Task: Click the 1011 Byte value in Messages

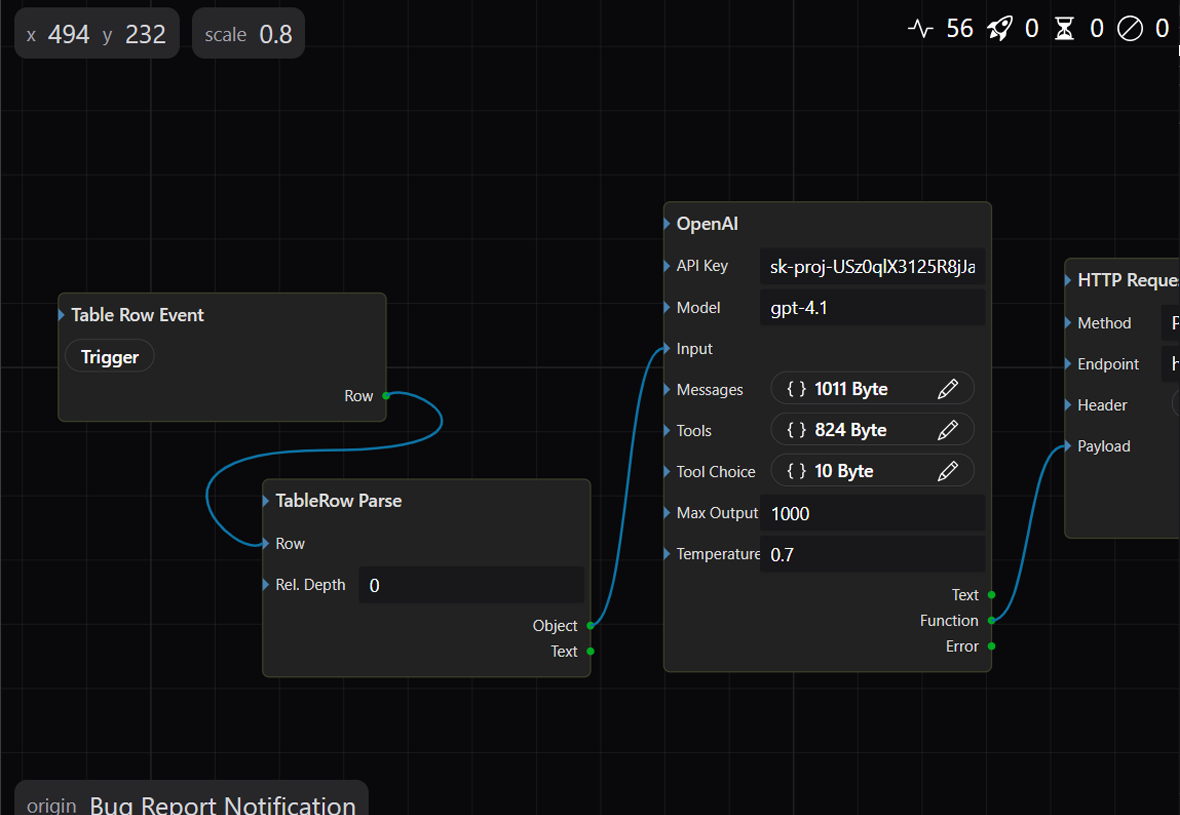Action: 851,389
